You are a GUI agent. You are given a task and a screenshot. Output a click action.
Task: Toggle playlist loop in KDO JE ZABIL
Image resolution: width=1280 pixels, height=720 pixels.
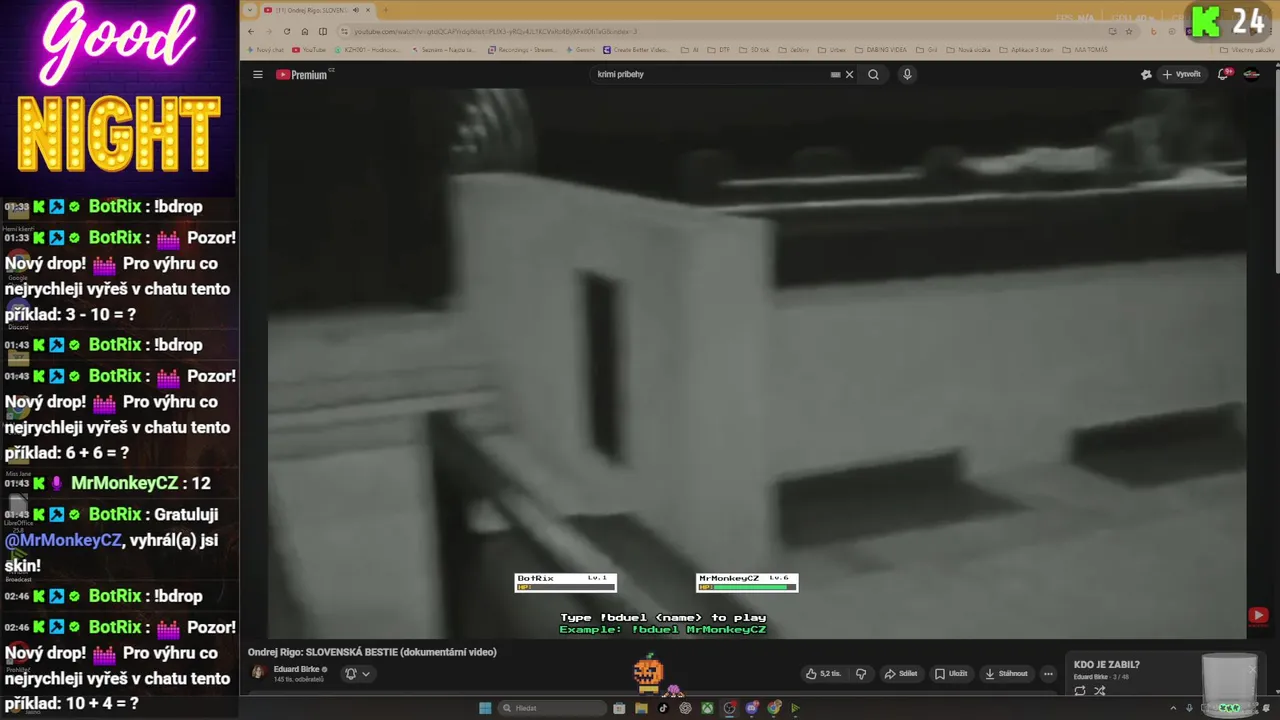coord(1080,691)
